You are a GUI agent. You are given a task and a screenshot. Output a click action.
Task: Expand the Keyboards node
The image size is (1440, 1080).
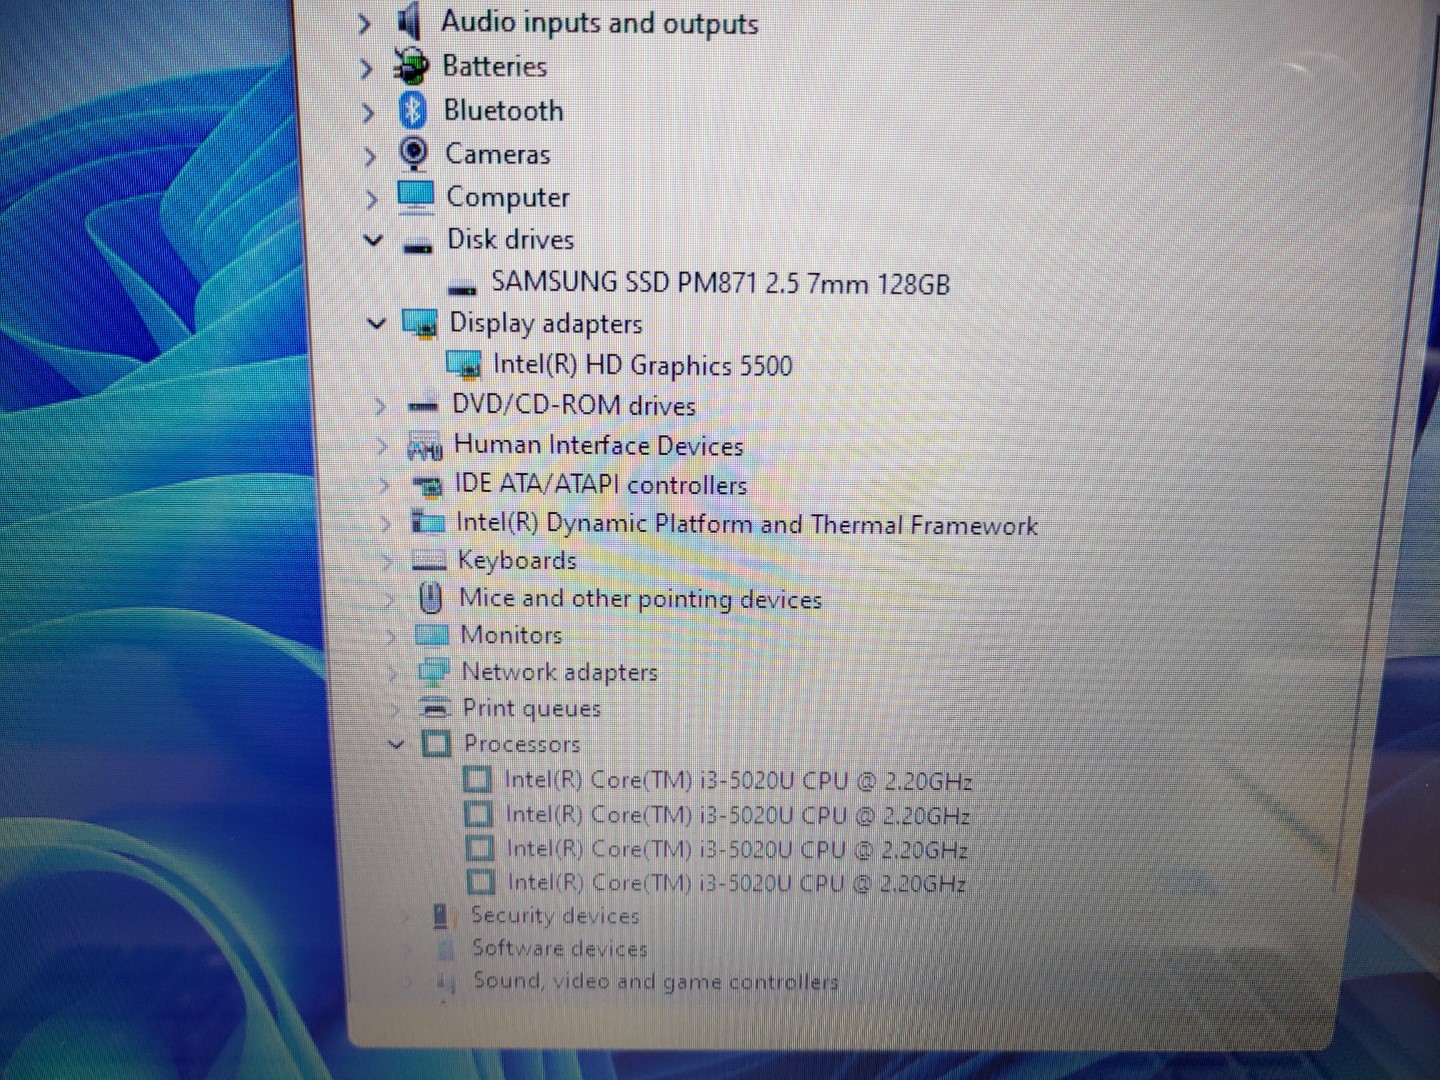(x=387, y=560)
